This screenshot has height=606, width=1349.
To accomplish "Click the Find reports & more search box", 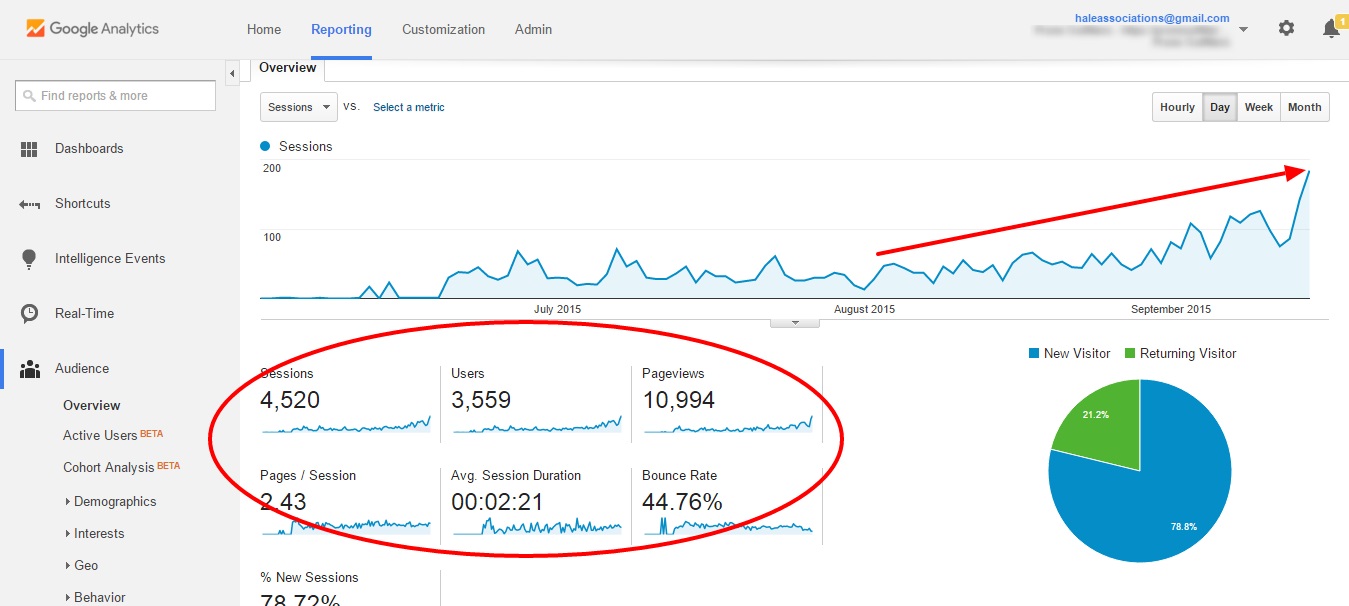I will click(116, 96).
